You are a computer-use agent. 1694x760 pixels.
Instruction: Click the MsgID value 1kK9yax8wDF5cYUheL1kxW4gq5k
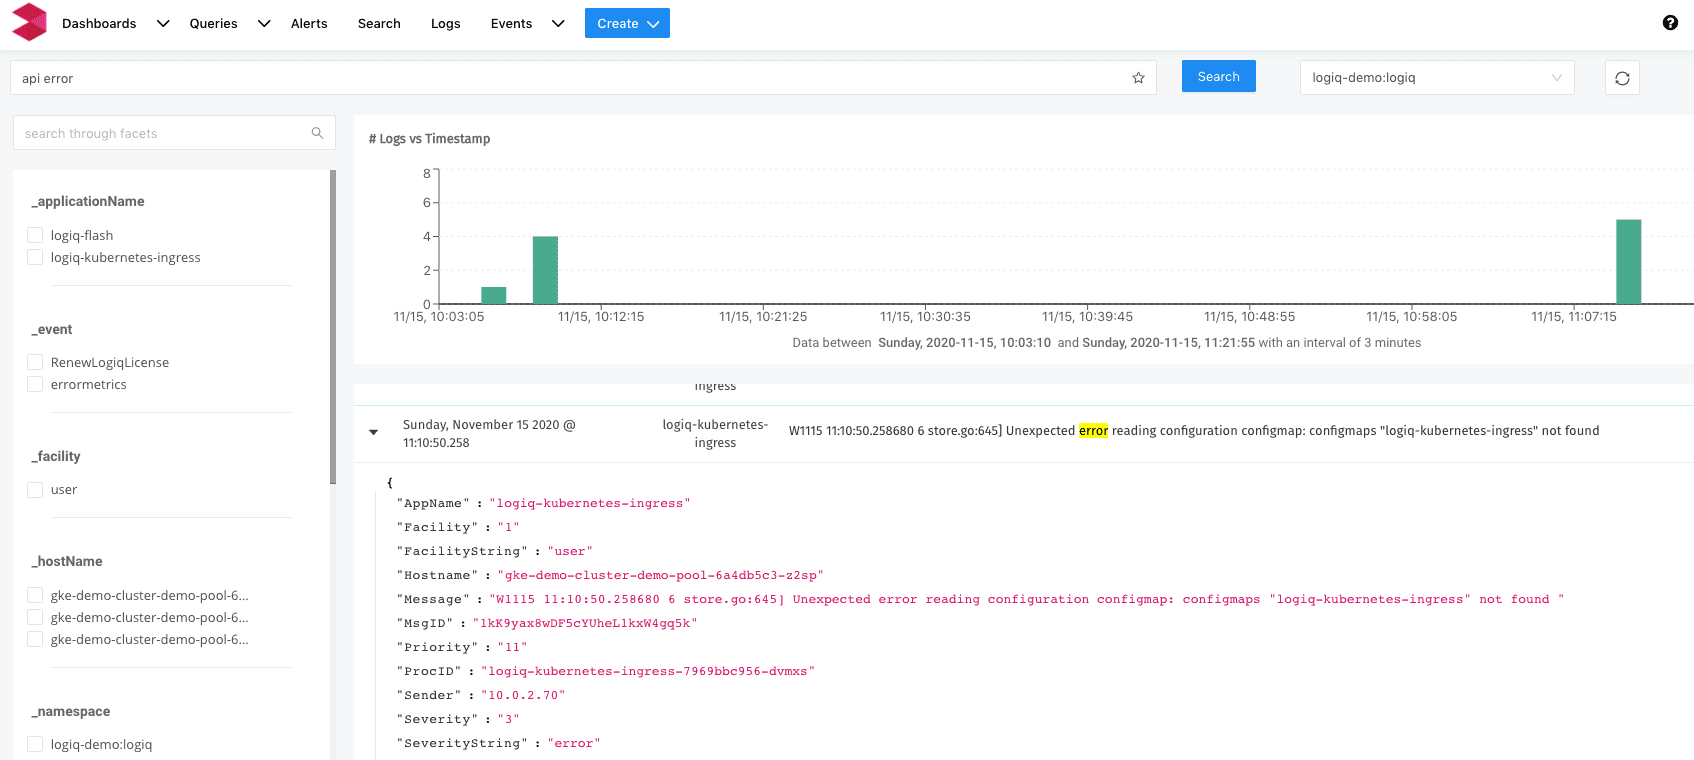[585, 623]
